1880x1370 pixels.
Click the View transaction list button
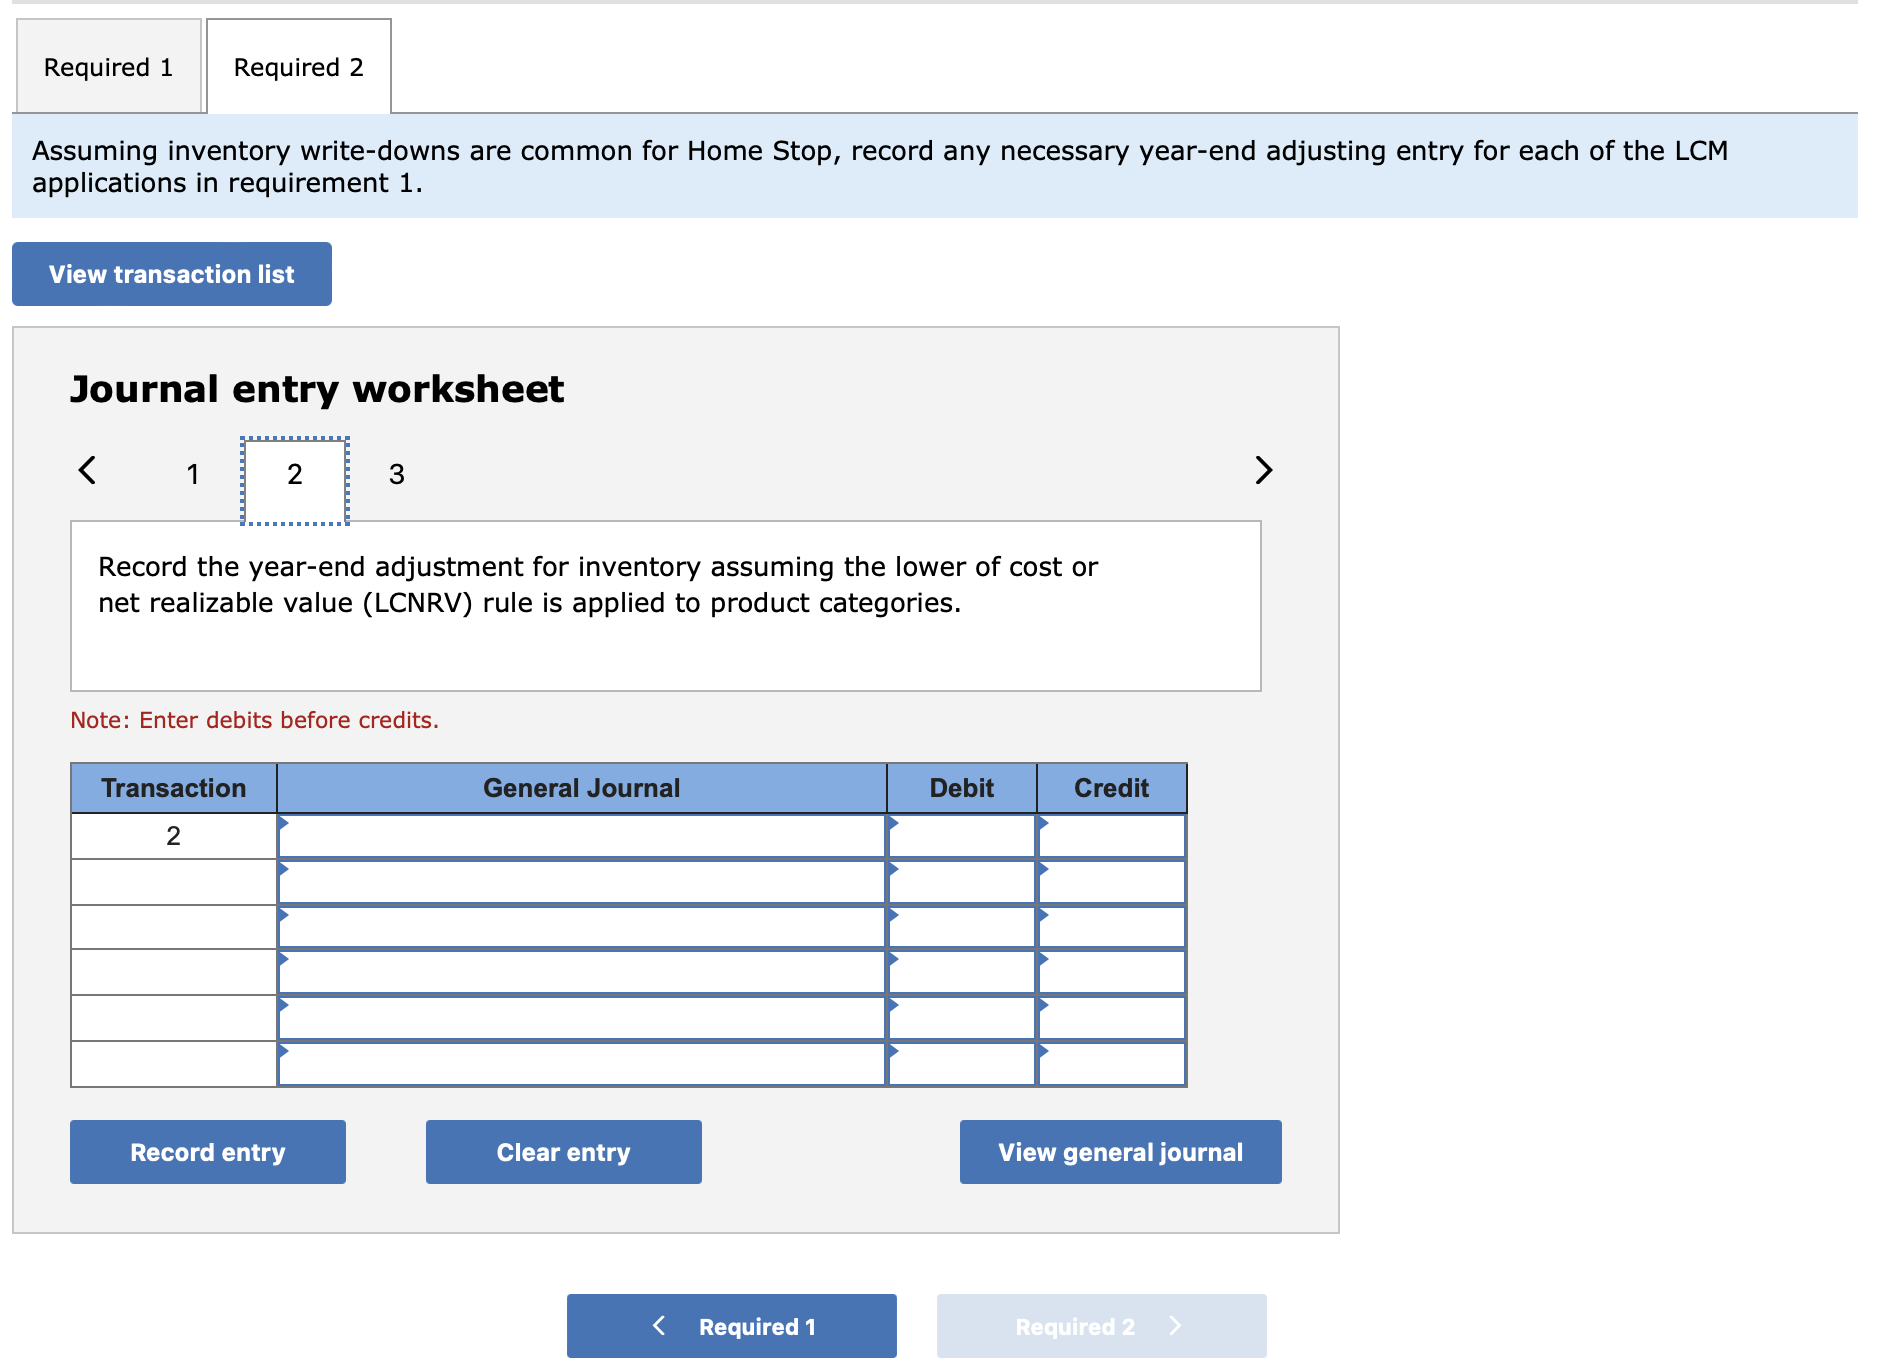pyautogui.click(x=170, y=273)
